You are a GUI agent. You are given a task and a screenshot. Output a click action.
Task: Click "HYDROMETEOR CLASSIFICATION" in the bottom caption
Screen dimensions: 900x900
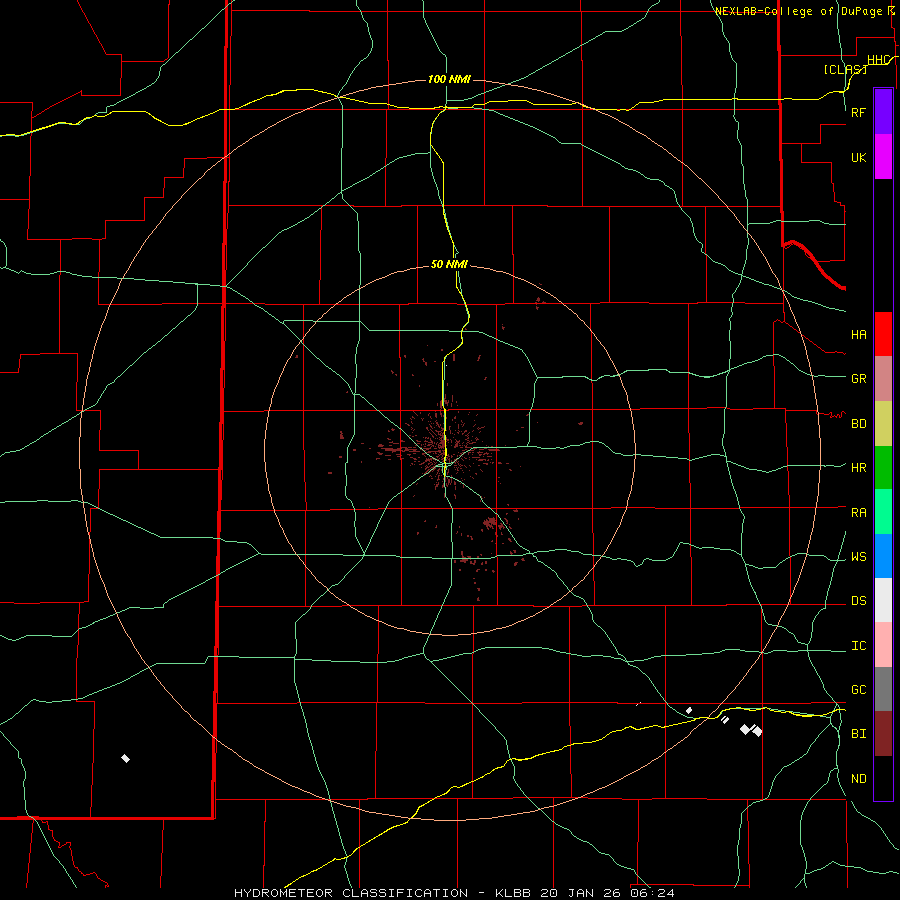click(351, 893)
